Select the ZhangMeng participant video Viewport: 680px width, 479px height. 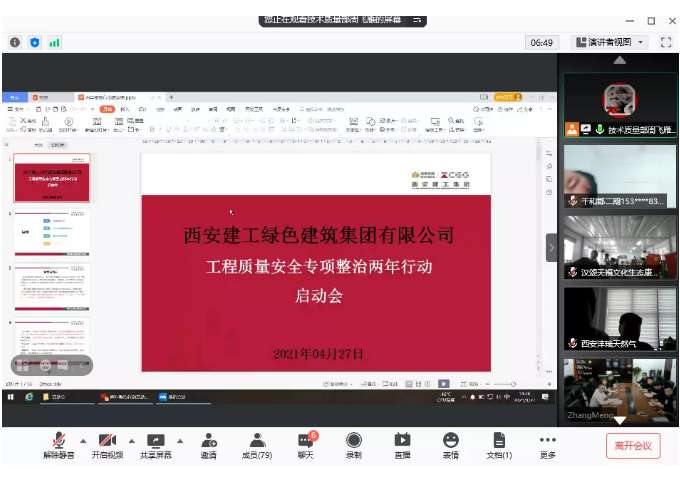tap(620, 390)
